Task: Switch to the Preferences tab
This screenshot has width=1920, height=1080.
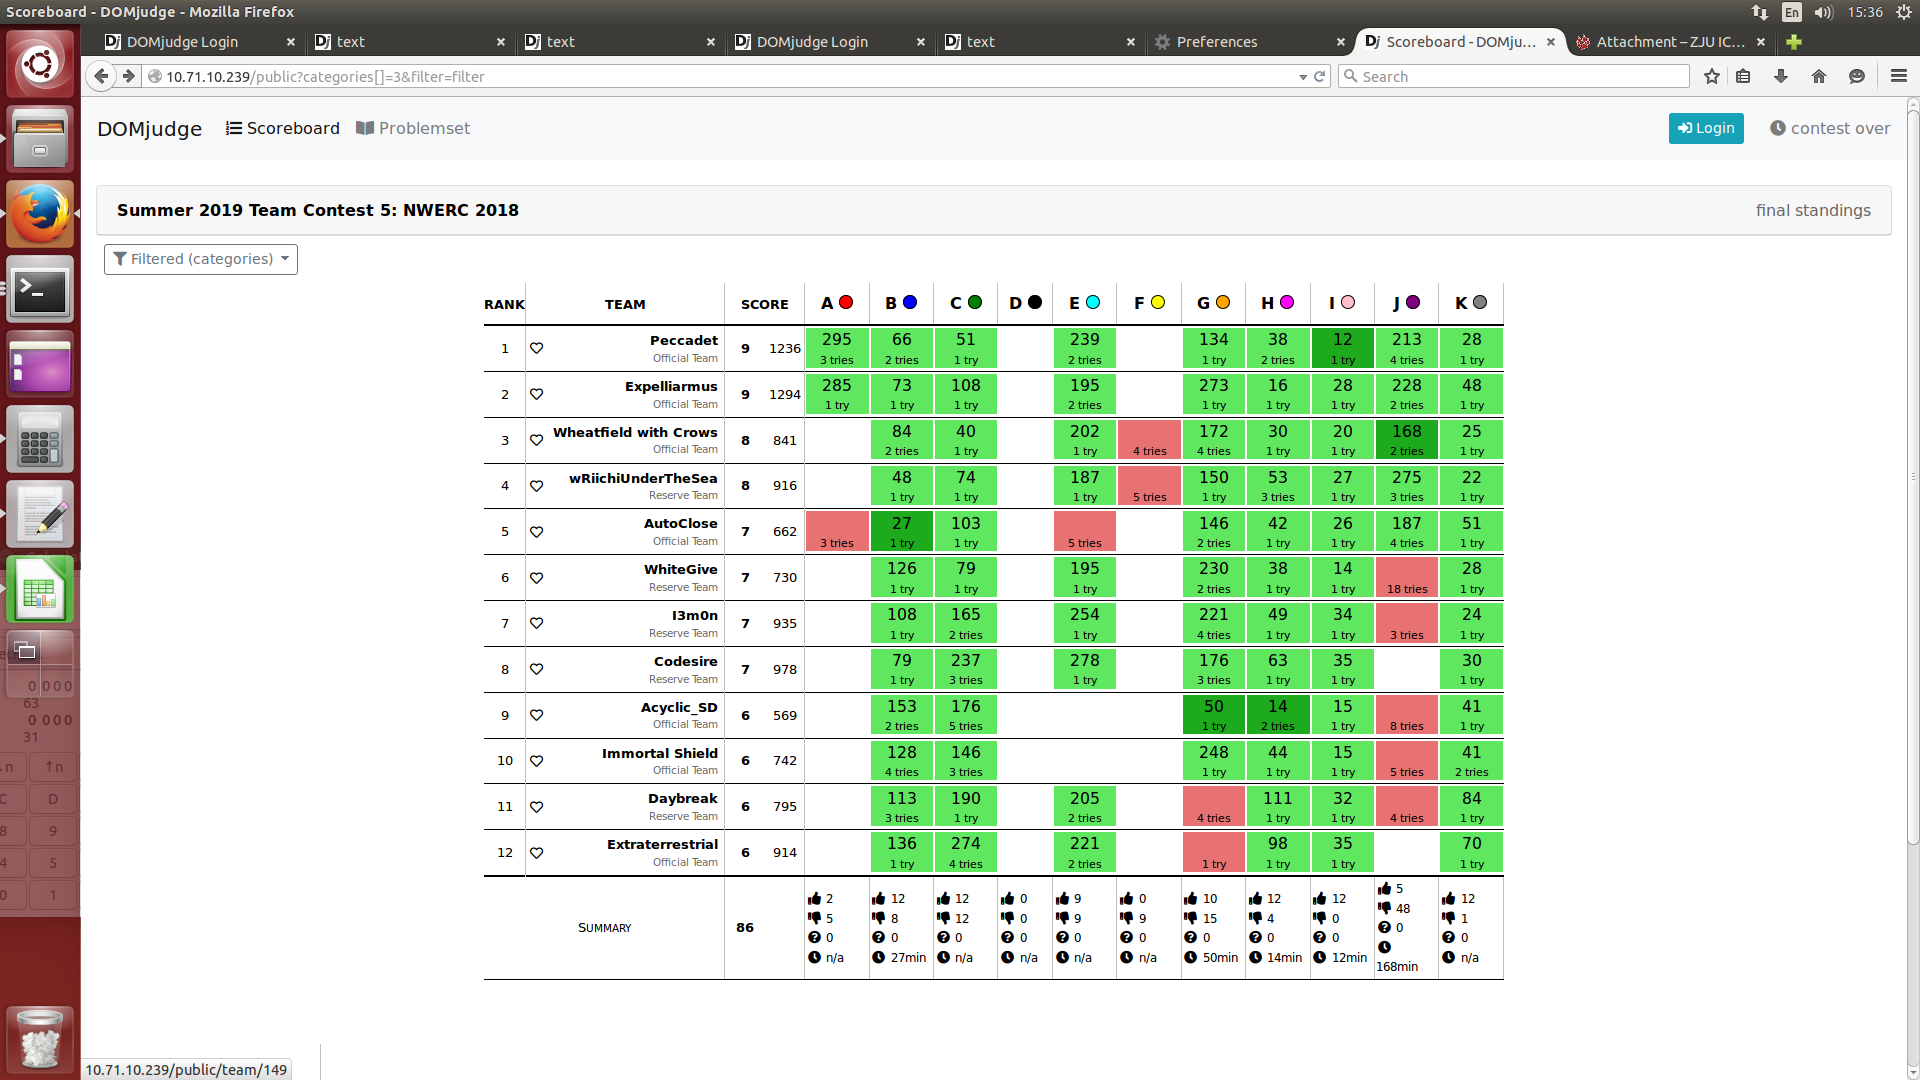Action: pos(1216,42)
